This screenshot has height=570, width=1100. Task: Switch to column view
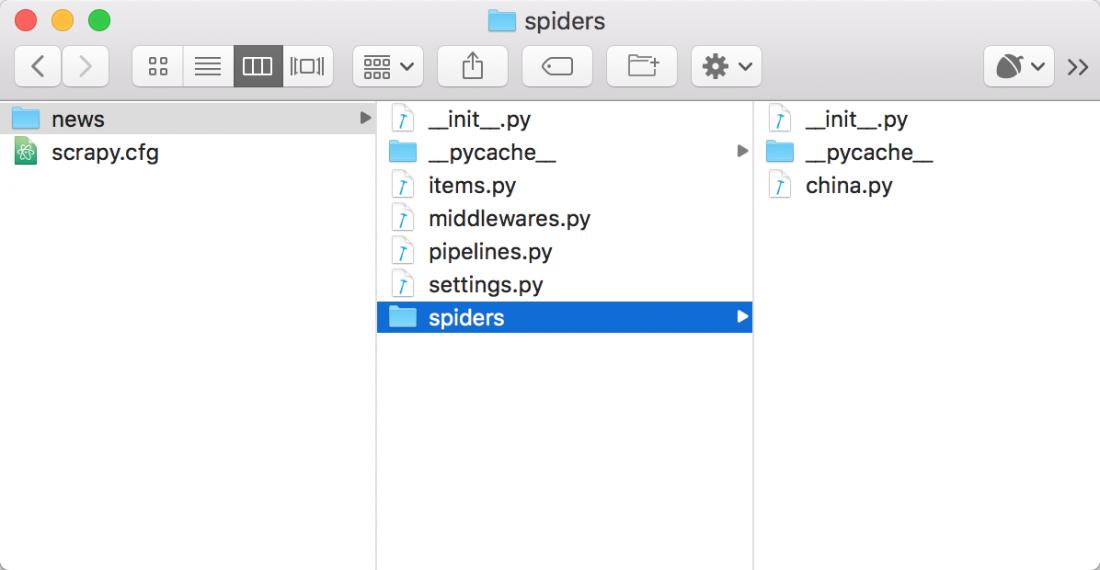[x=257, y=67]
